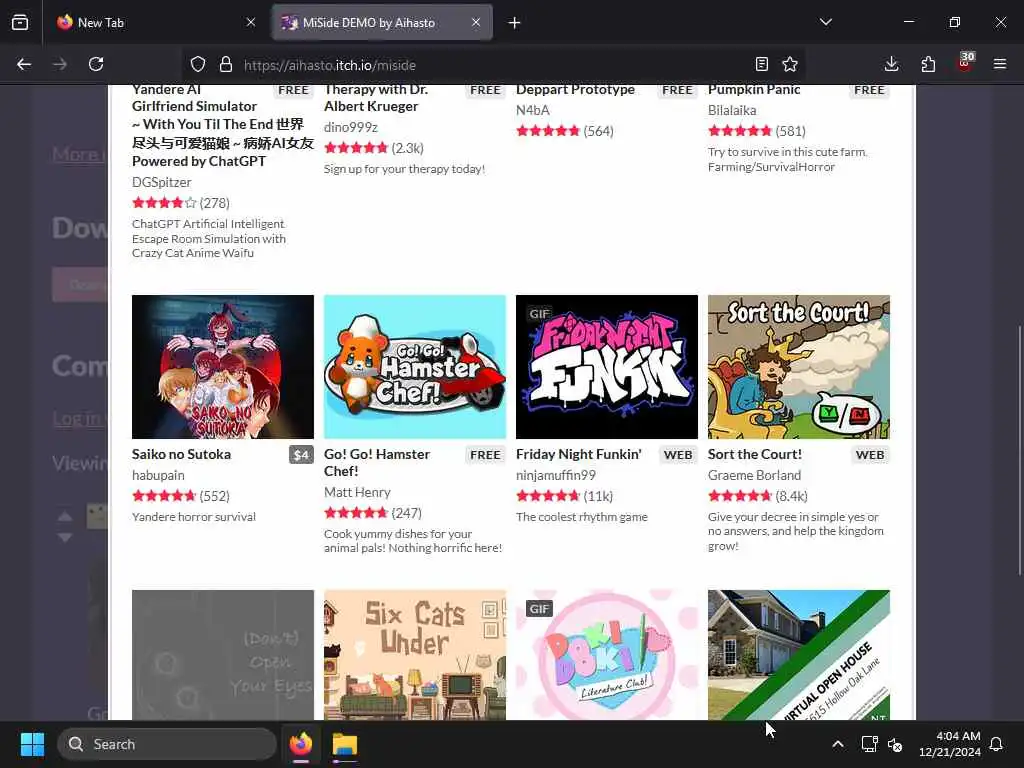Open Go! Go! Hamster Chef! thumbnail

tap(415, 367)
